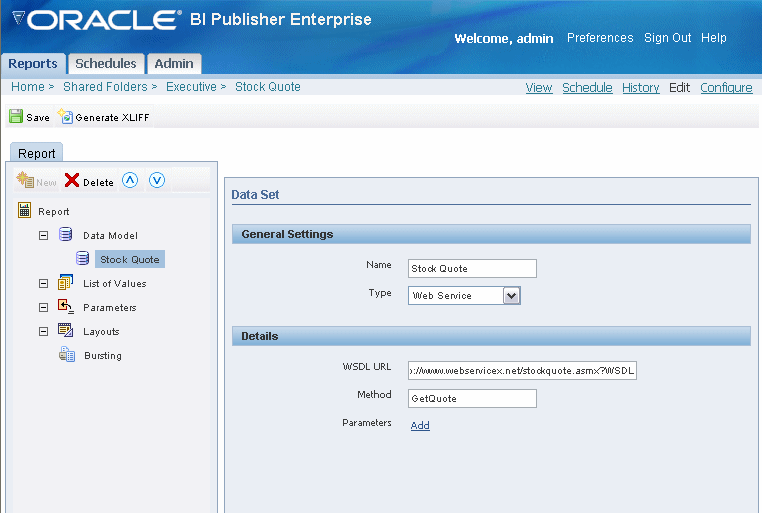Select the Report panel tab
The height and width of the screenshot is (513, 762).
(36, 153)
